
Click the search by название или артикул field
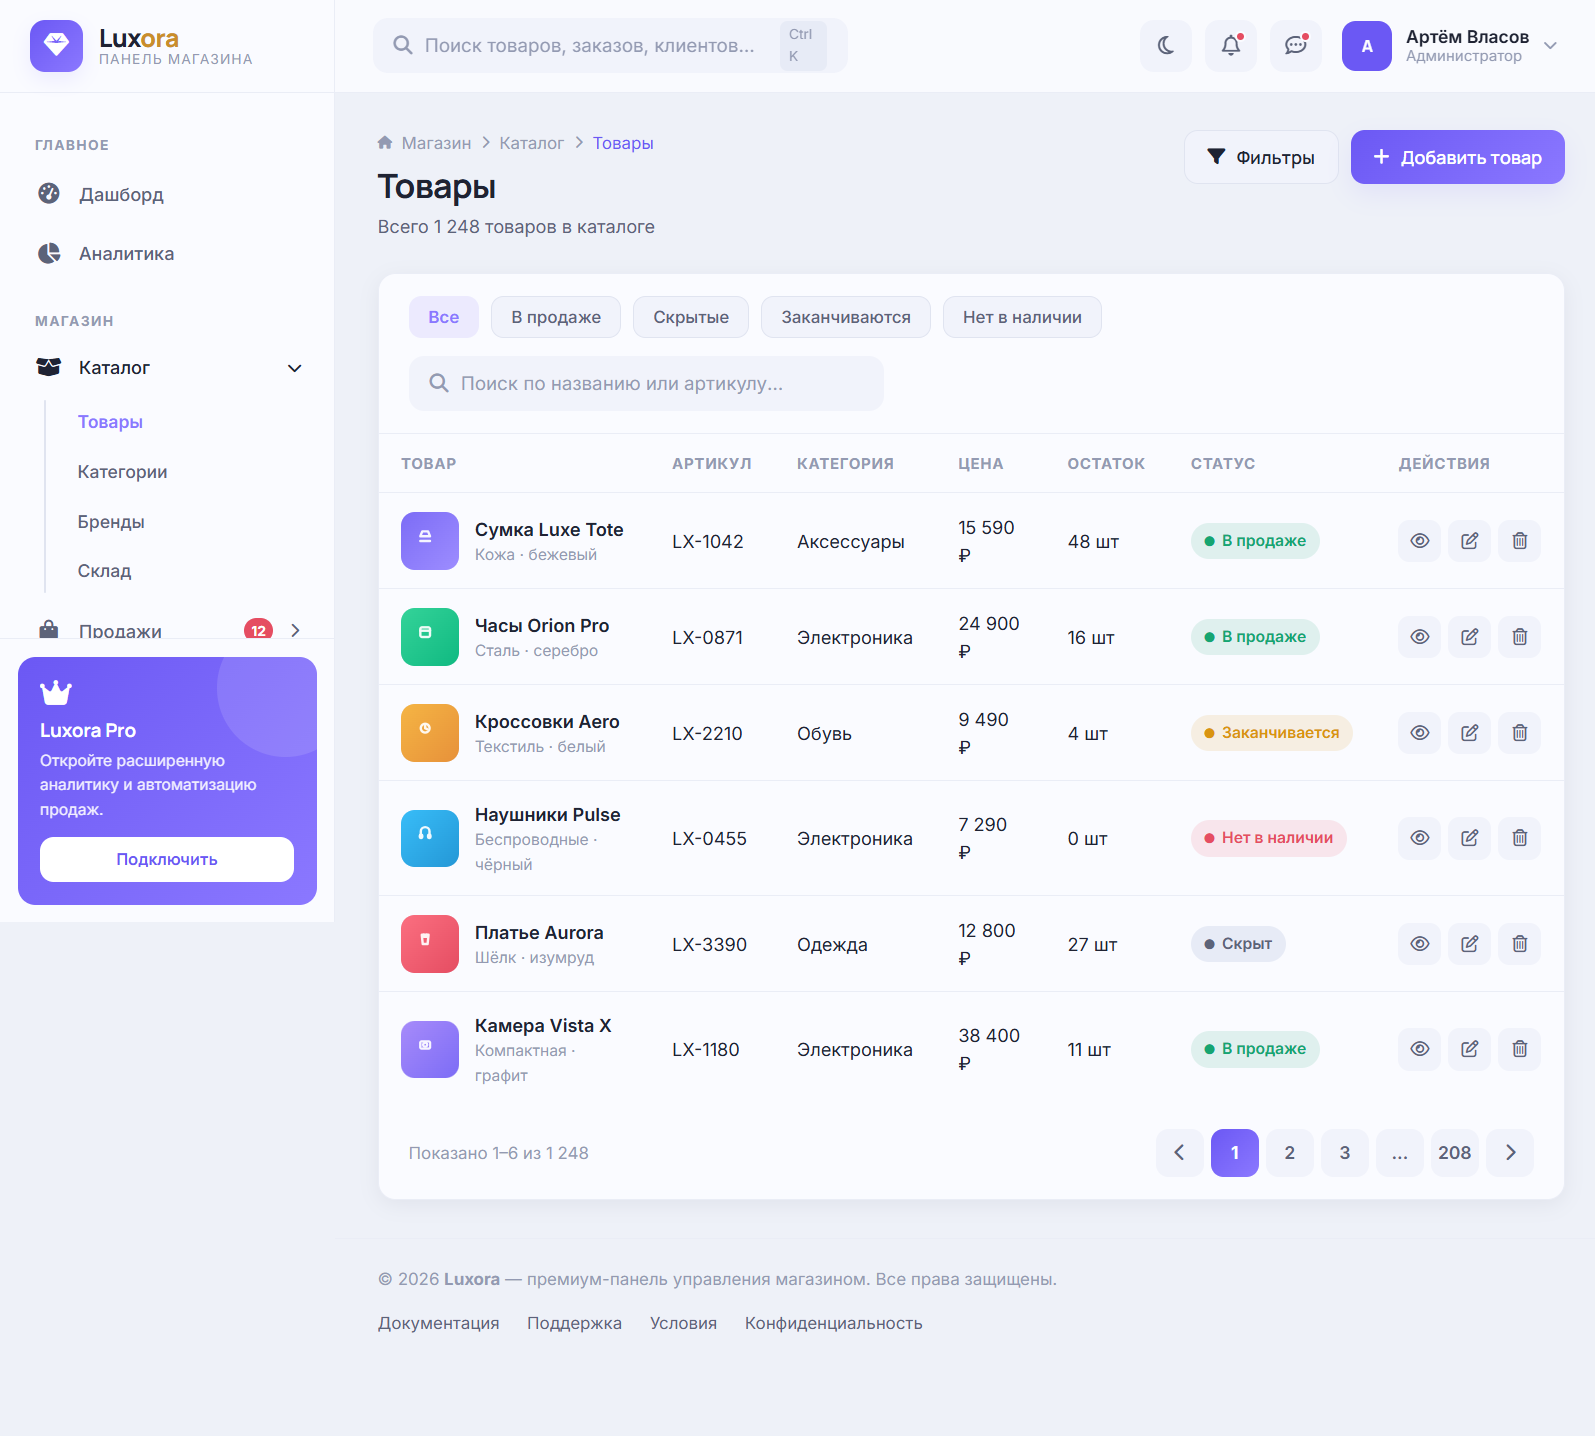pos(646,384)
